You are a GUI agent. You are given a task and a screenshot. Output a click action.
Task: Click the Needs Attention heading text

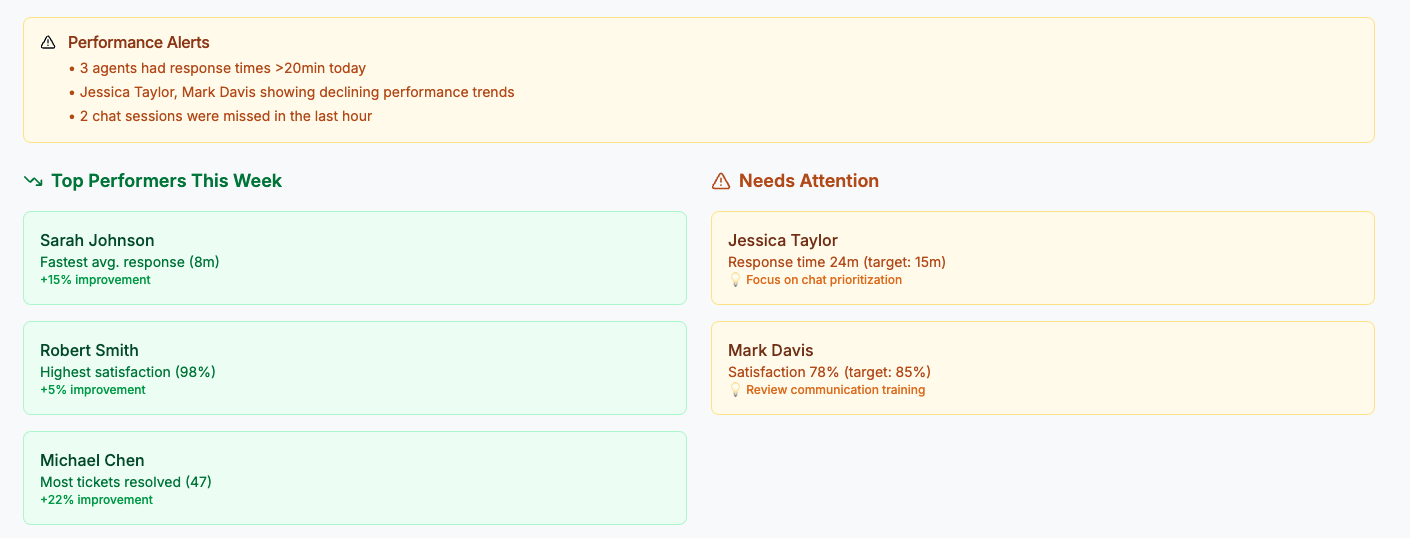809,181
